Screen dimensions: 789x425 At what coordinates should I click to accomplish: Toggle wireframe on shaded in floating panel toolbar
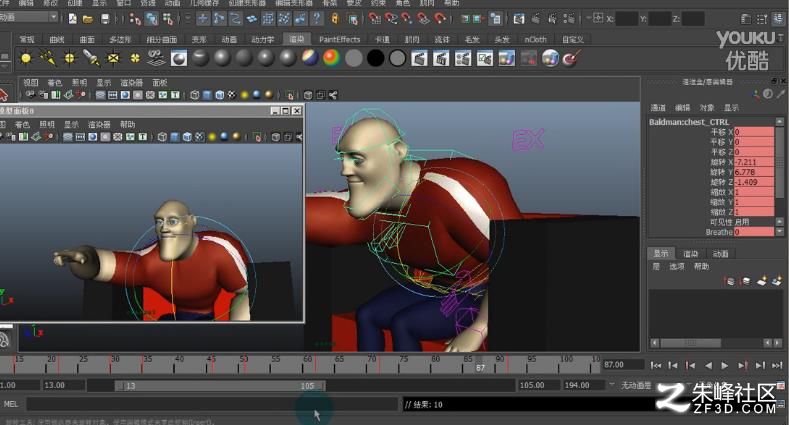[187, 137]
